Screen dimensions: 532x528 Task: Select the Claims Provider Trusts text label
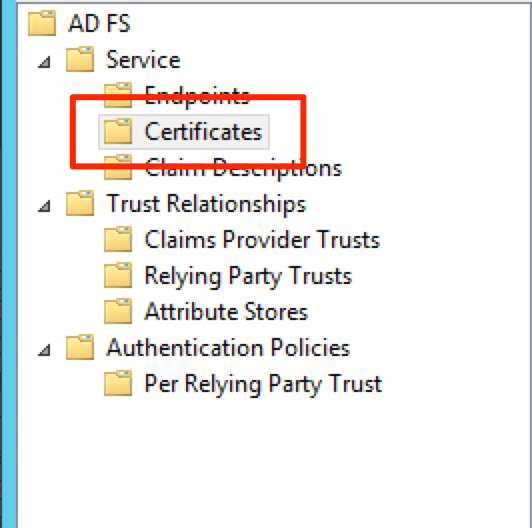[262, 240]
